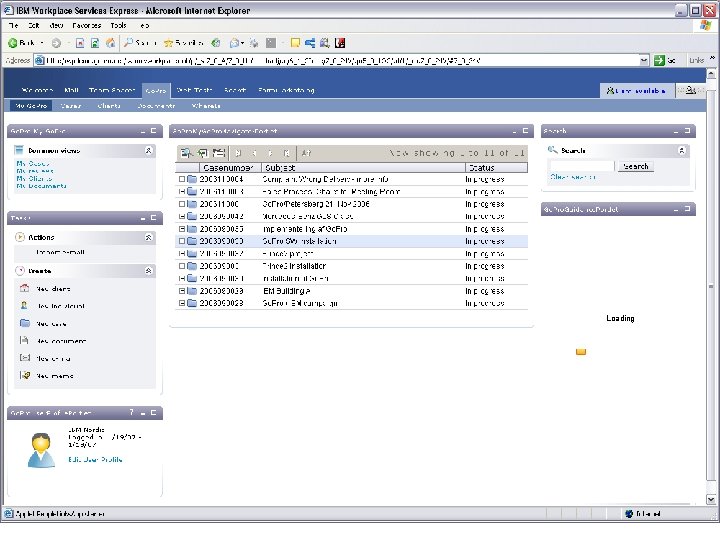
Task: Collapse the Search section chevron
Action: tap(681, 150)
